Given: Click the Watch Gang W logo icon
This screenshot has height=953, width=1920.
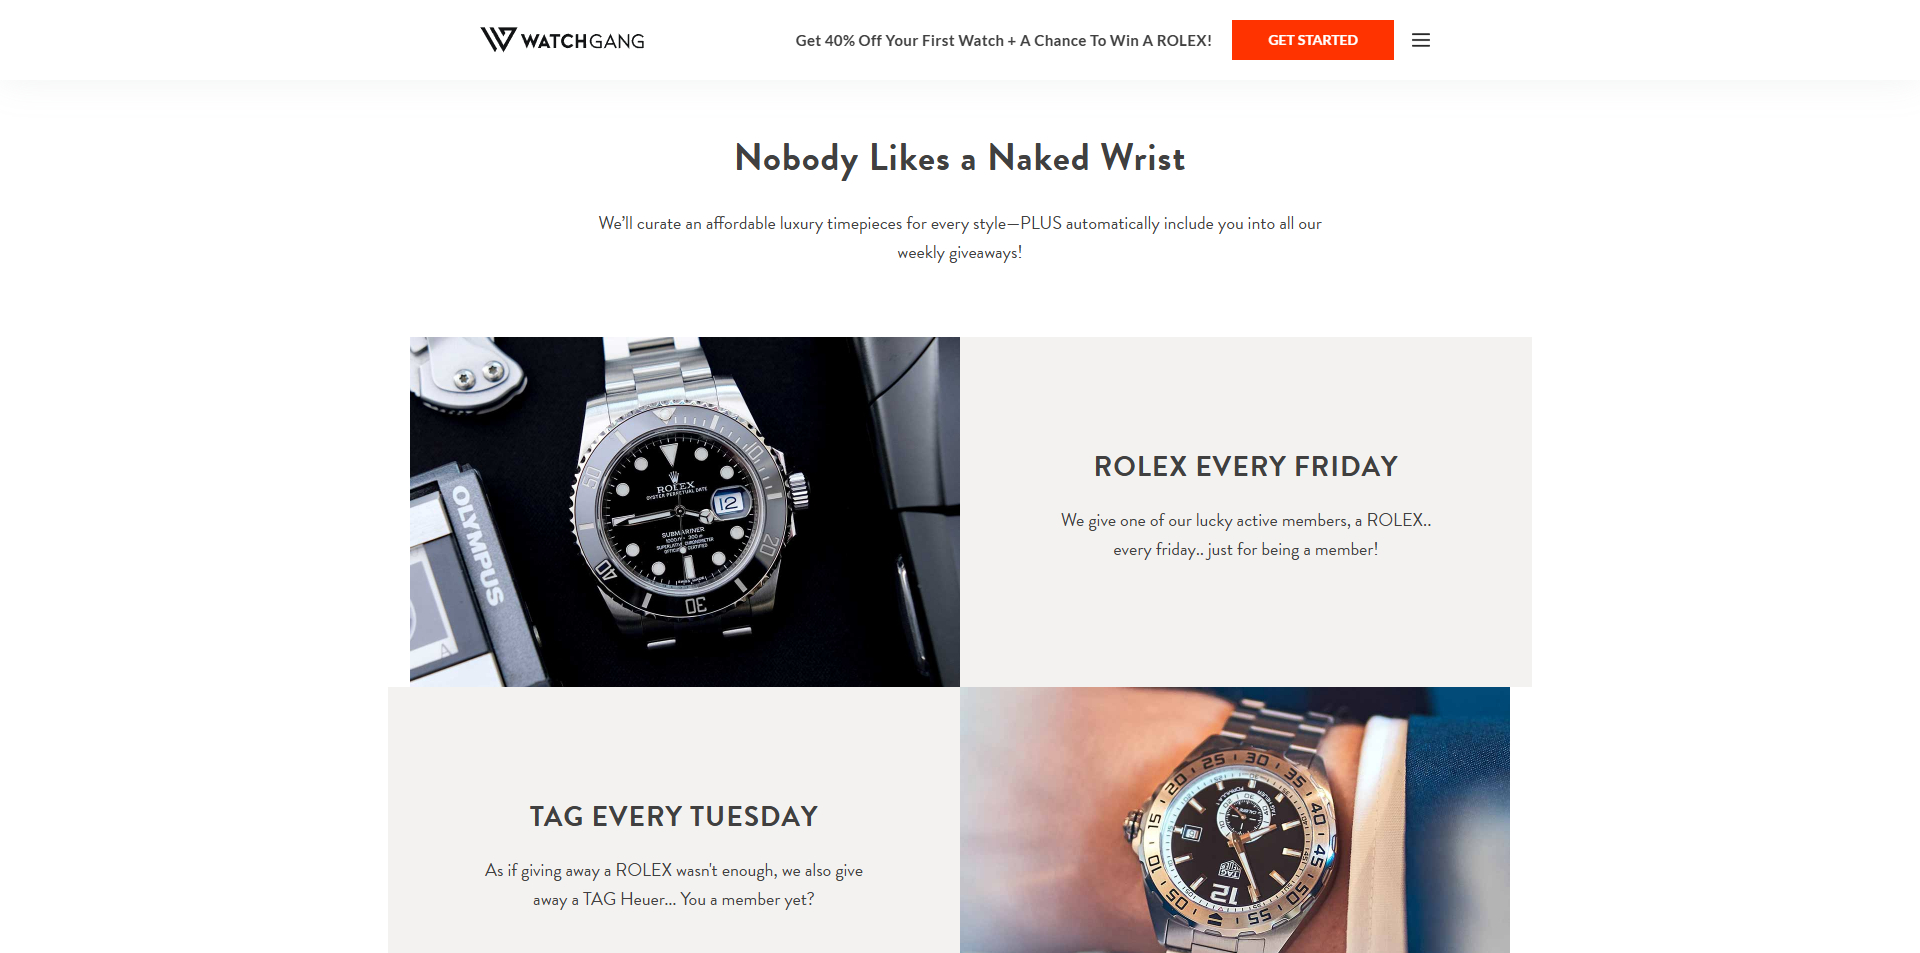Looking at the screenshot, I should pyautogui.click(x=498, y=40).
